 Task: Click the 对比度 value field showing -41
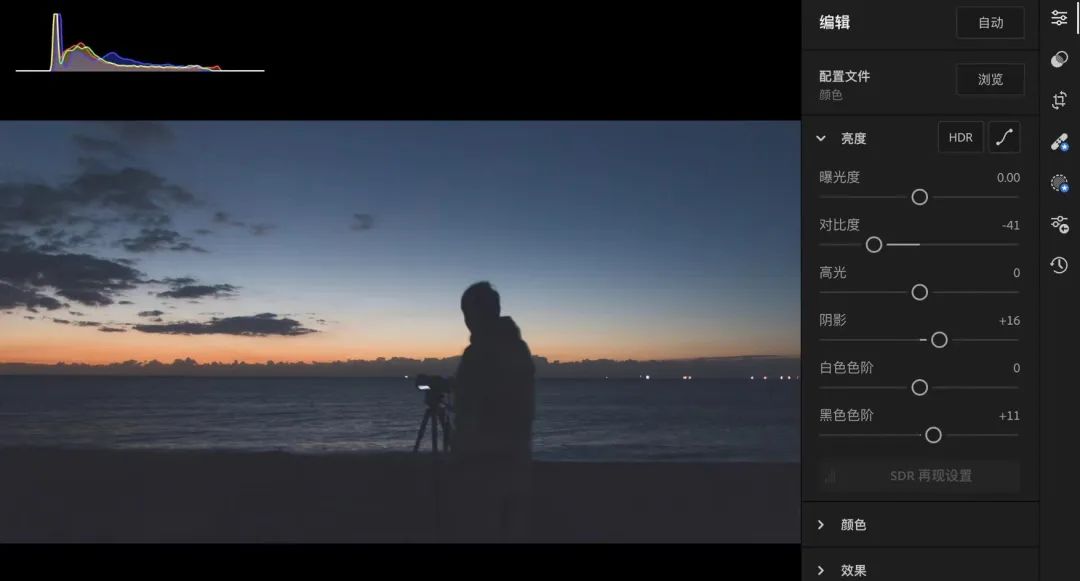pyautogui.click(x=1010, y=225)
